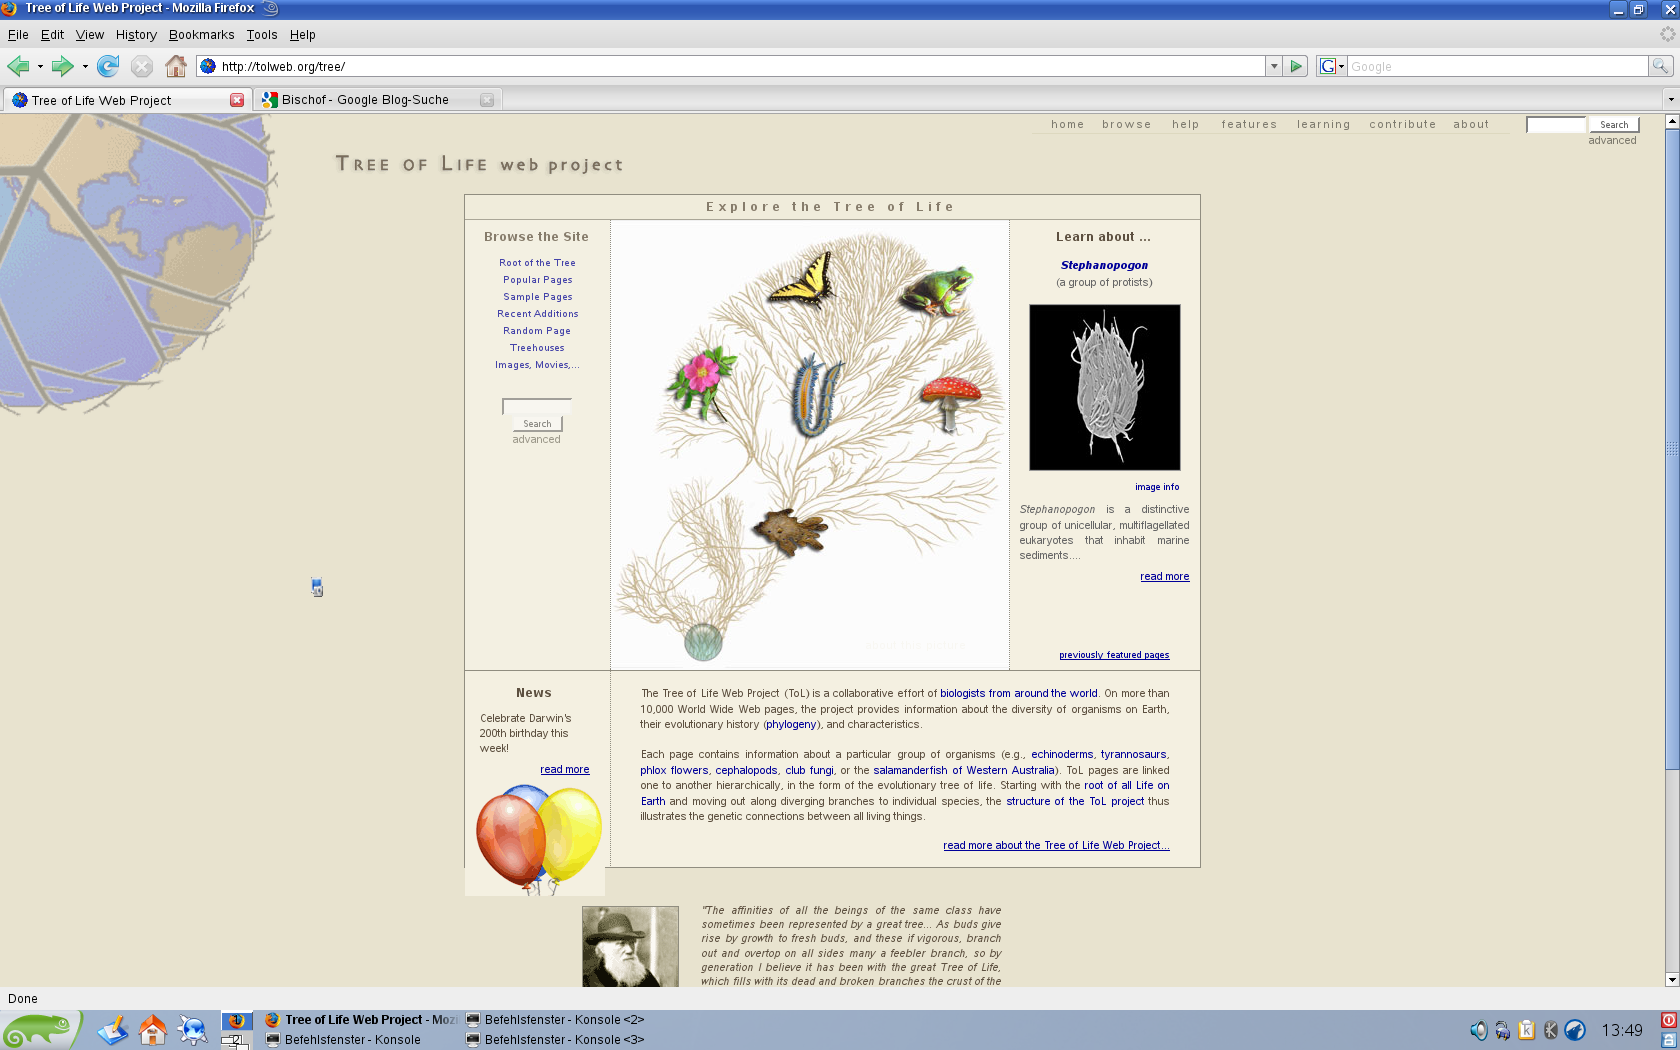Screen dimensions: 1680x1050
Task: Open the openSUSE chameleon start menu
Action: (38, 1030)
